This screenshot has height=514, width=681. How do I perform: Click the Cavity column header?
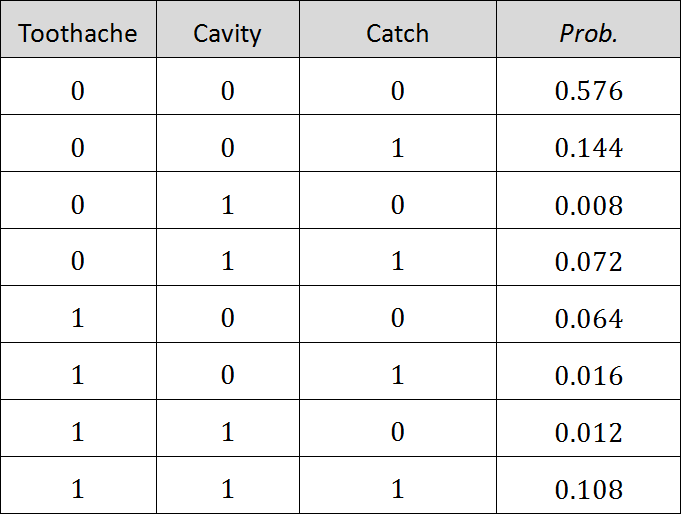[227, 33]
